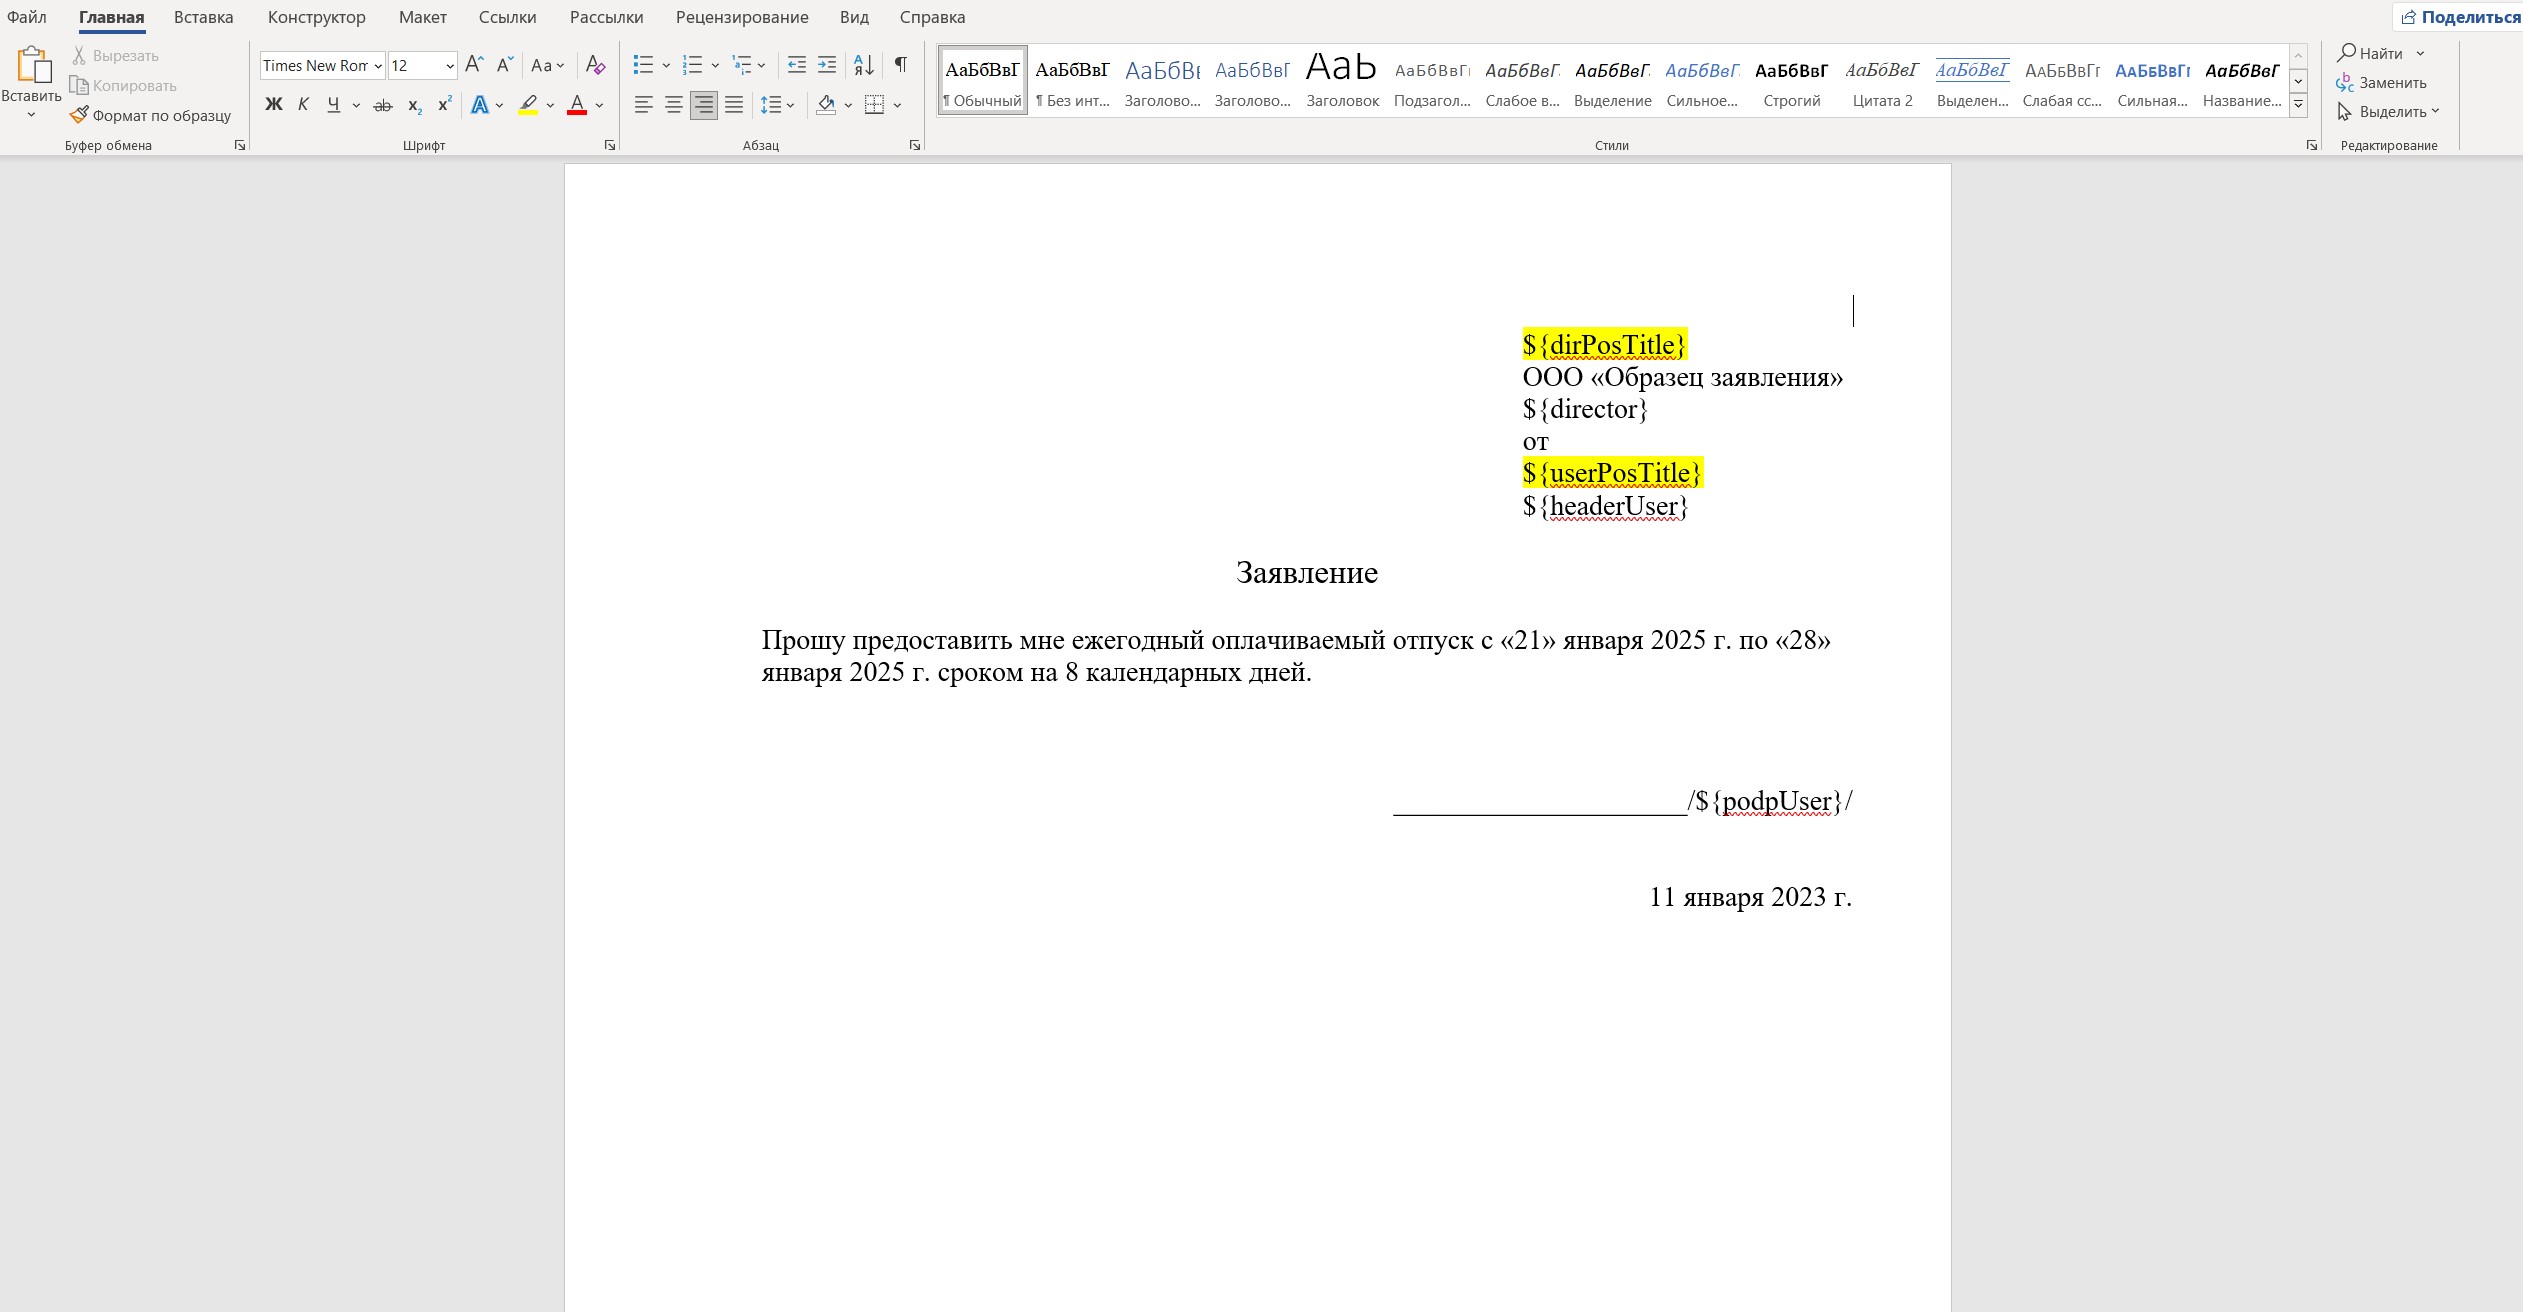
Task: Toggle Bold (Ж) formatting
Action: 274,105
